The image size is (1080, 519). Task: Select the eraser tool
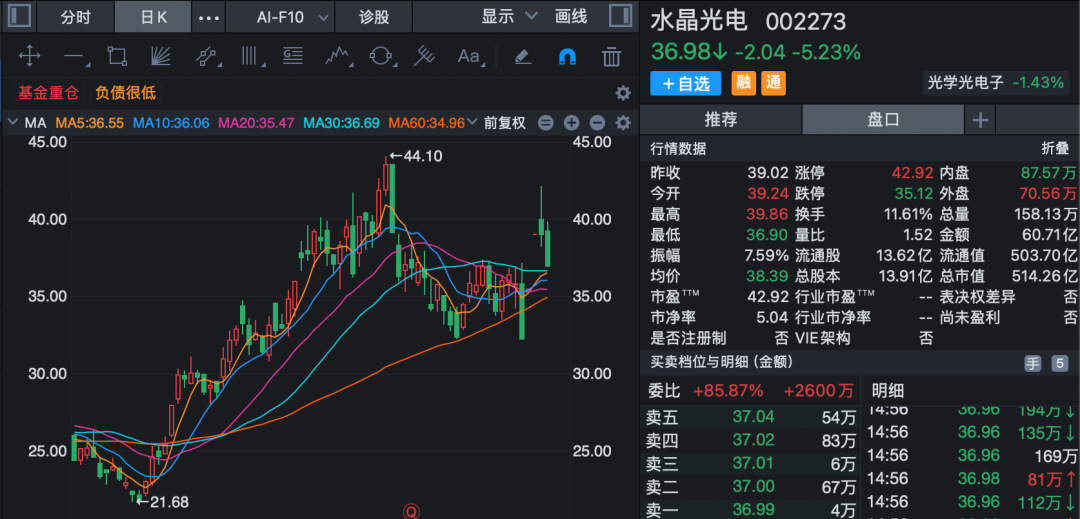pyautogui.click(x=523, y=56)
